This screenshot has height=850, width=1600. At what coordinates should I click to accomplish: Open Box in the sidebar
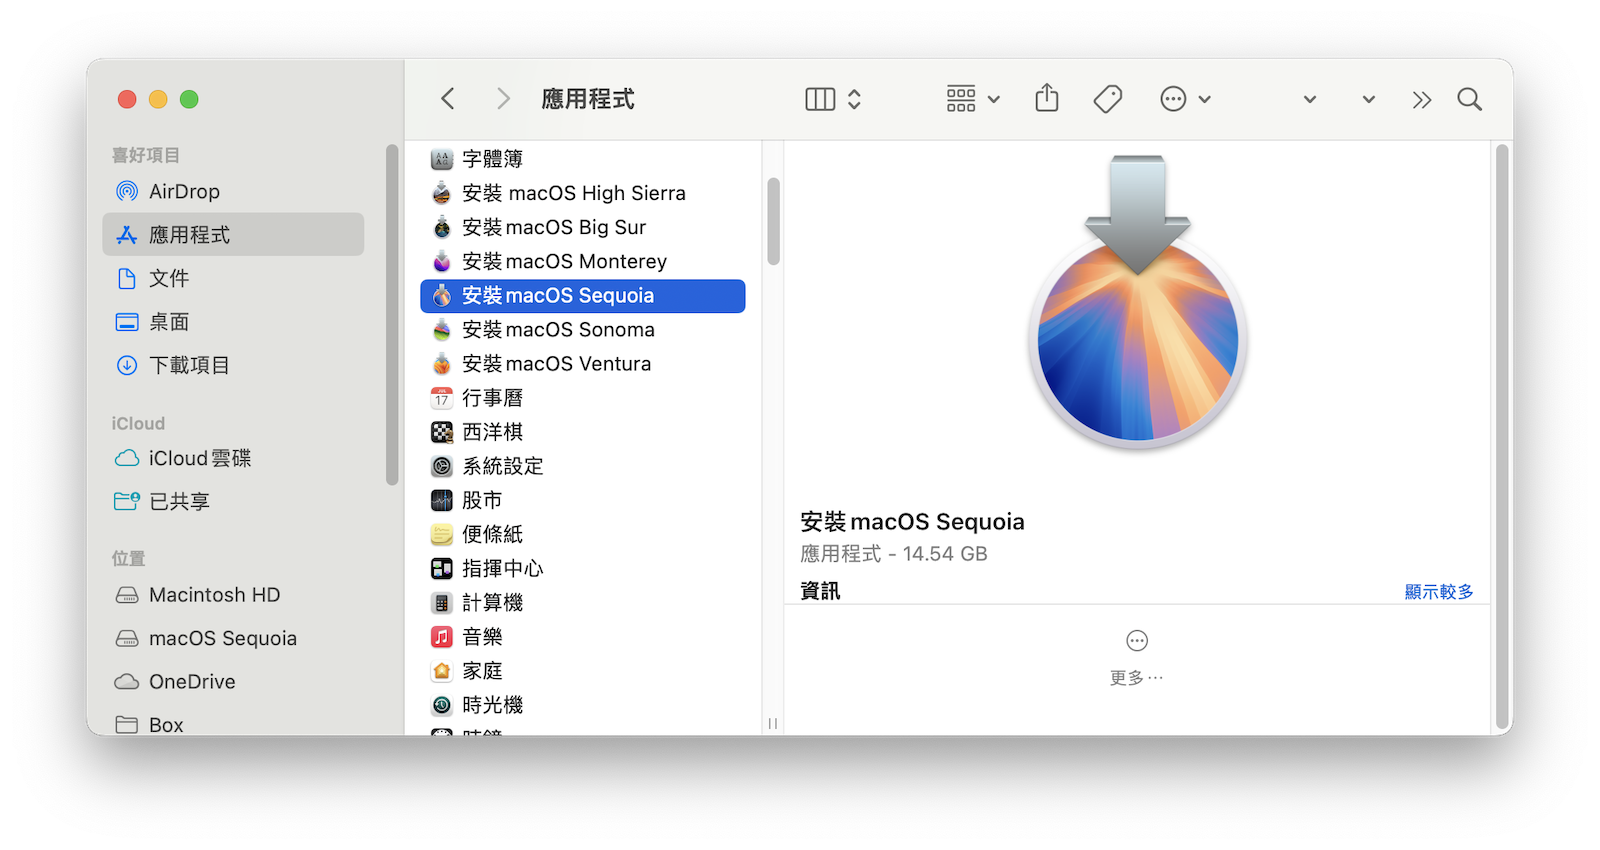point(233,724)
